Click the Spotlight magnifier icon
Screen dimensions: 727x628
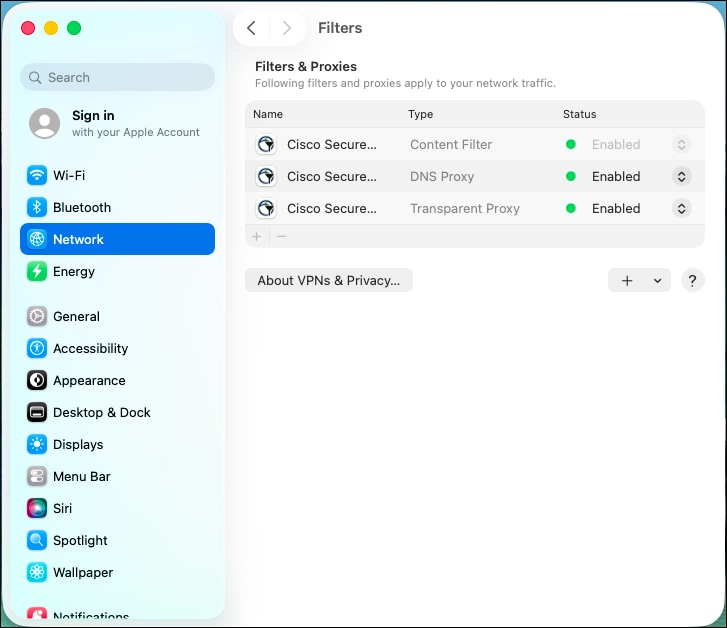(x=37, y=540)
